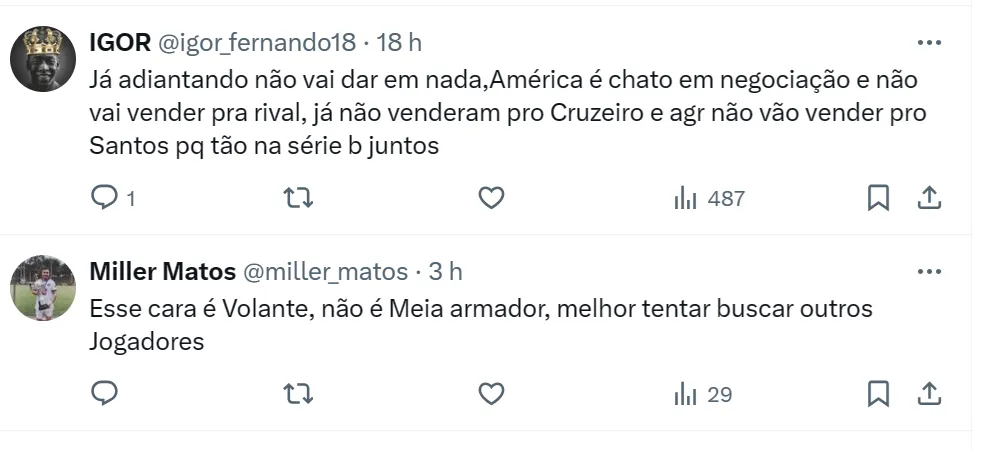The width and height of the screenshot is (1007, 451).
Task: Retweet IGOR's post about América
Action: point(299,199)
